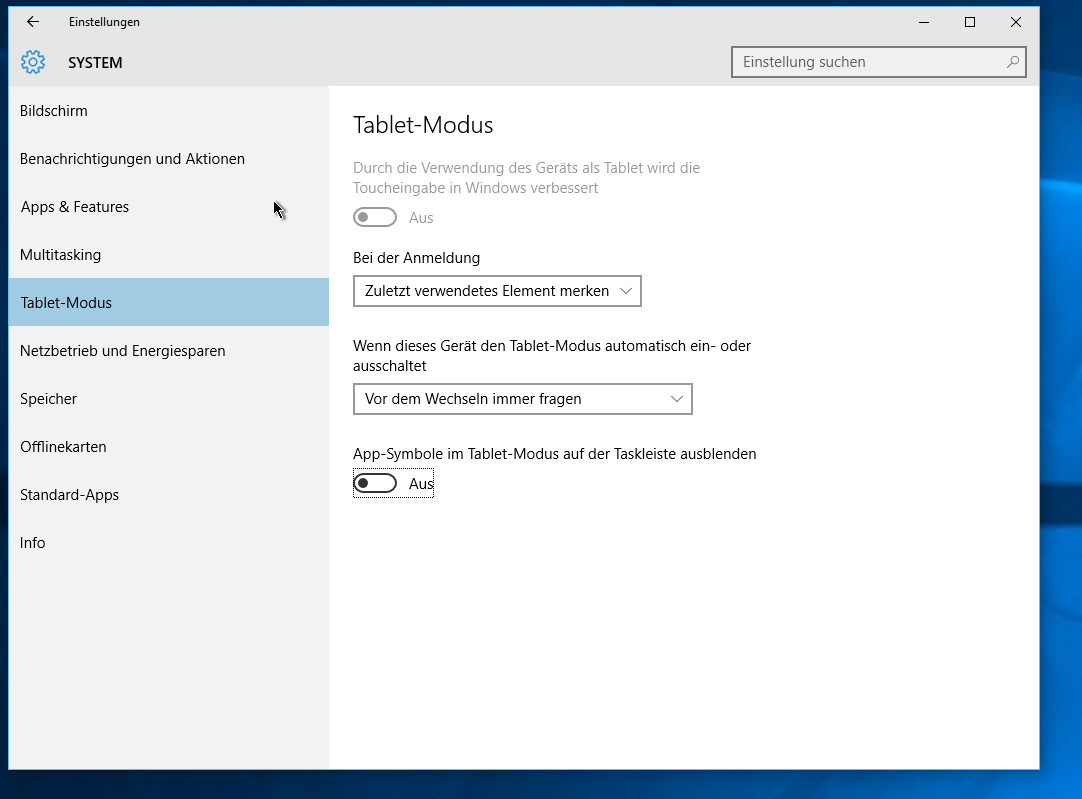This screenshot has width=1082, height=799.
Task: Toggle the Tablet mode touch input switch
Action: click(x=375, y=217)
